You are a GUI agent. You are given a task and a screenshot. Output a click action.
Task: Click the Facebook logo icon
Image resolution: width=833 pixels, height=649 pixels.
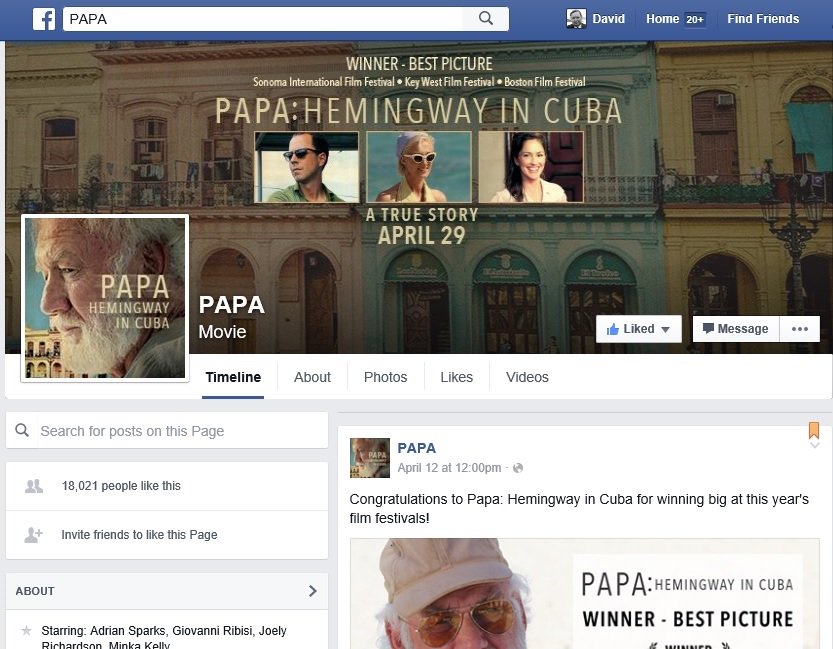[44, 19]
